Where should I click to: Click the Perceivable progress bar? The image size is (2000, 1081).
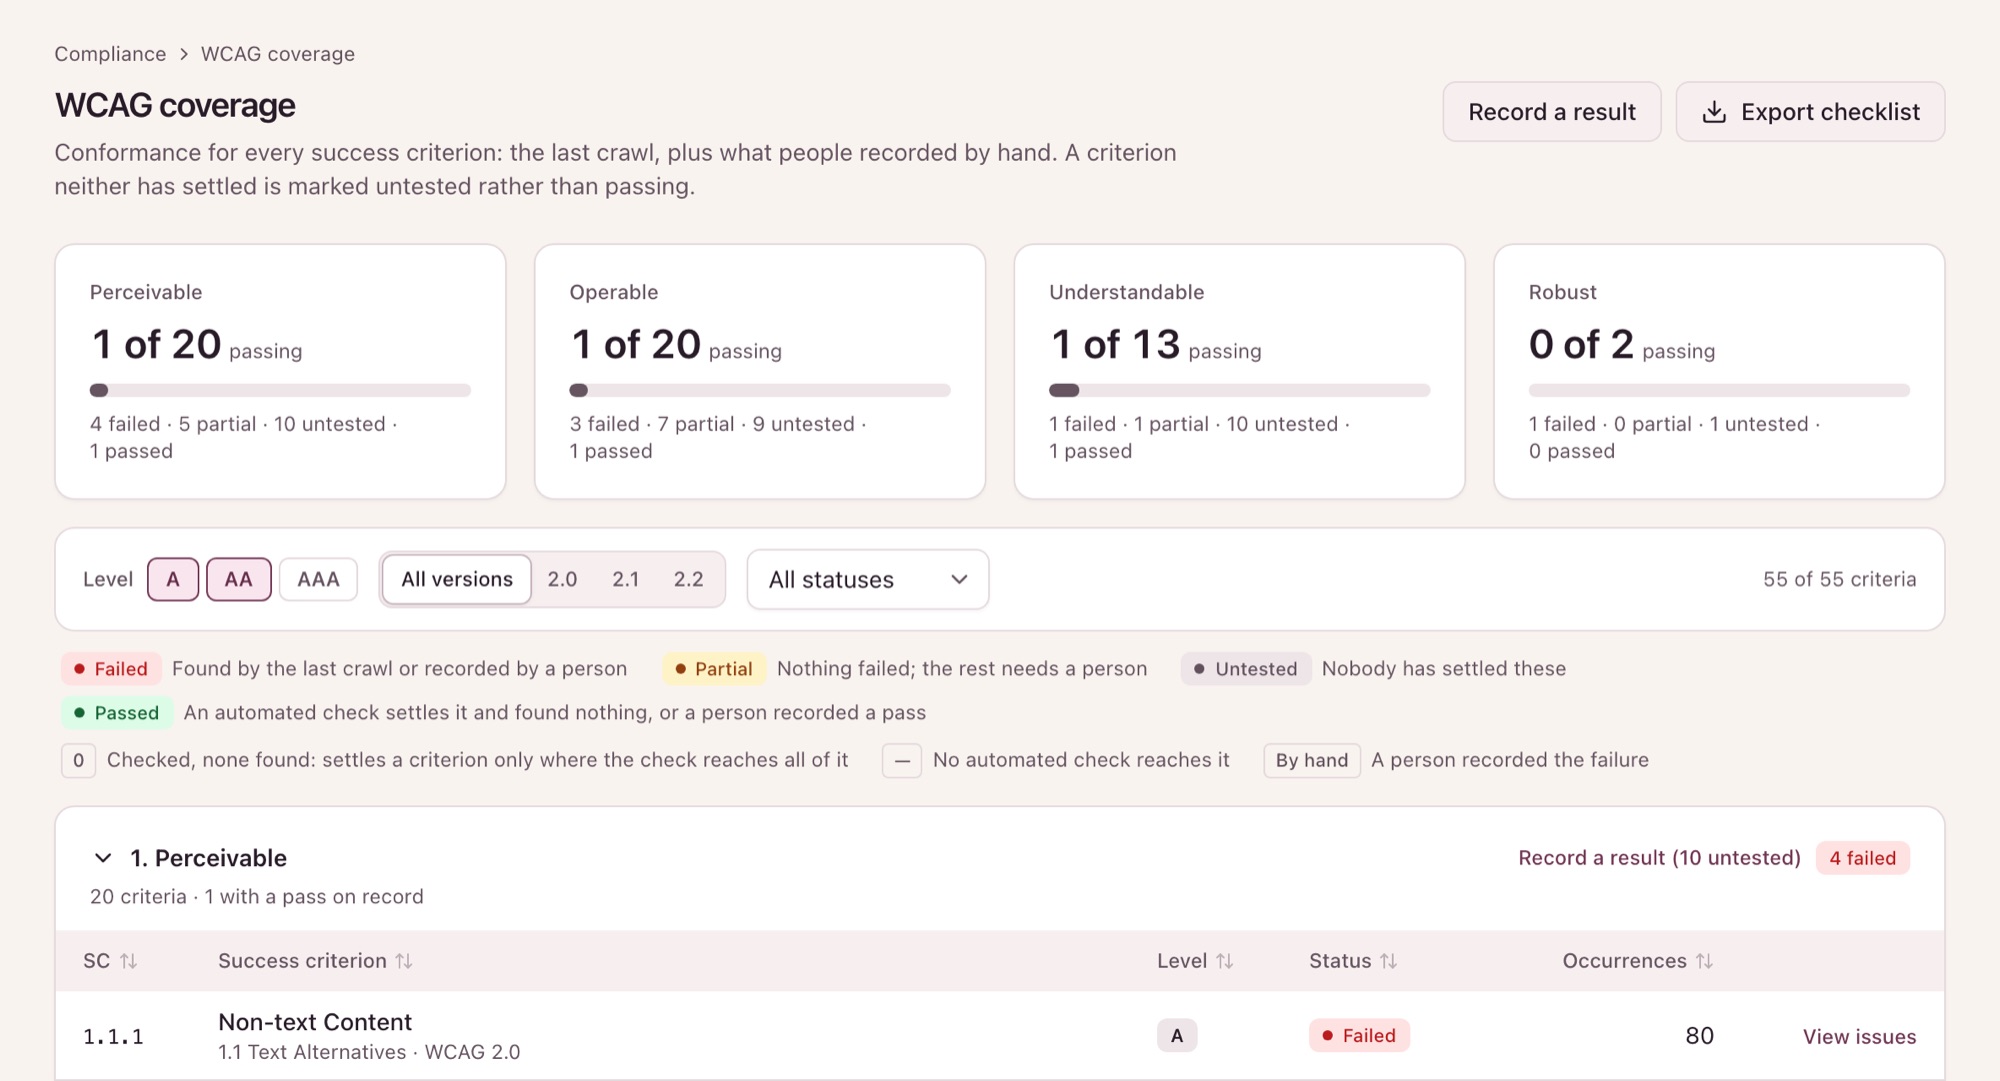280,390
